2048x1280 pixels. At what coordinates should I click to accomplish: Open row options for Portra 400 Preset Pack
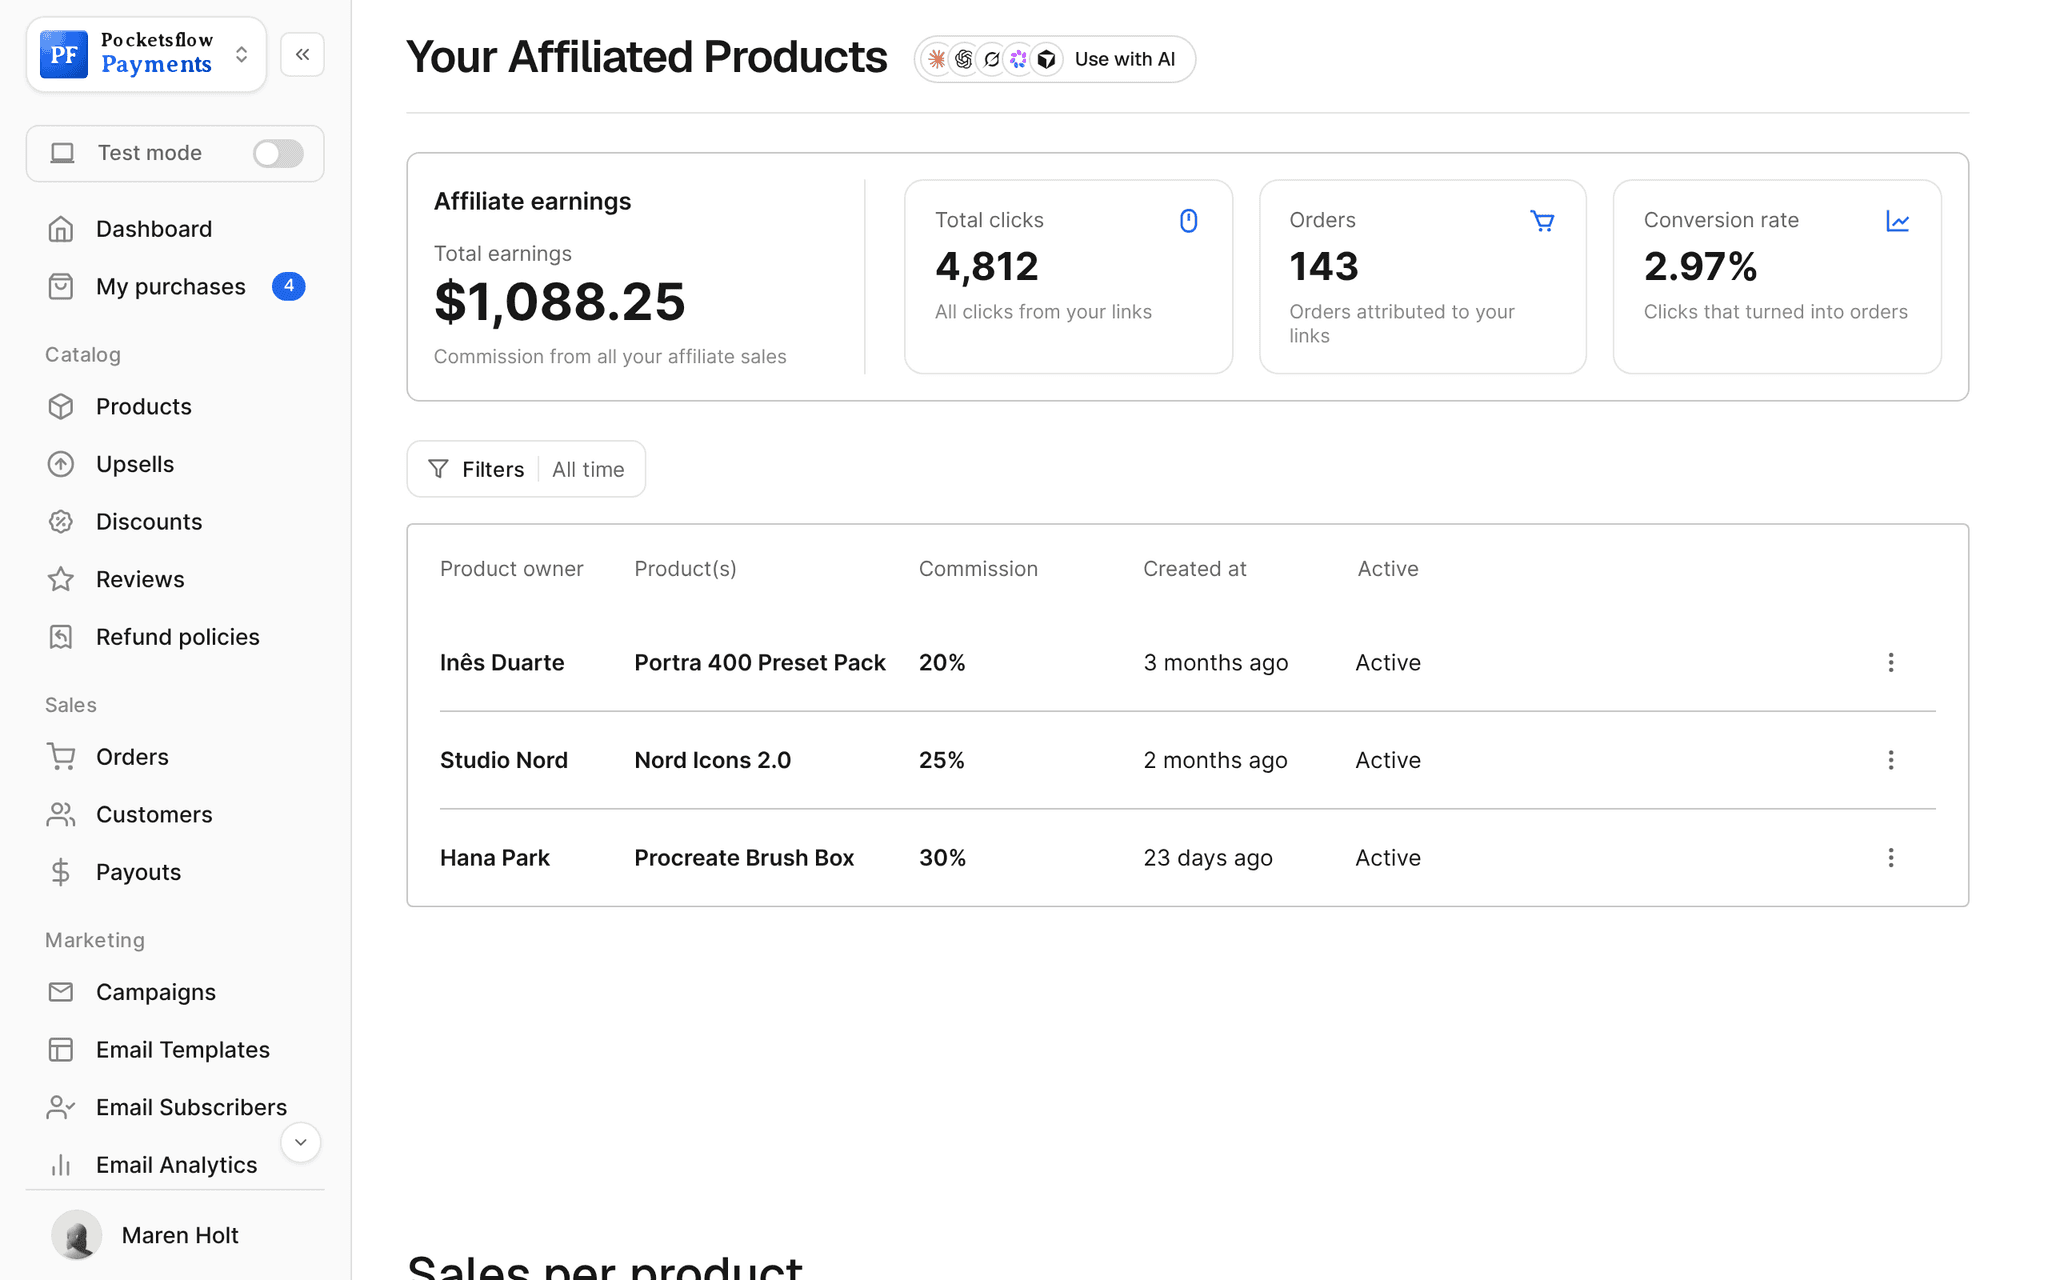coord(1890,663)
